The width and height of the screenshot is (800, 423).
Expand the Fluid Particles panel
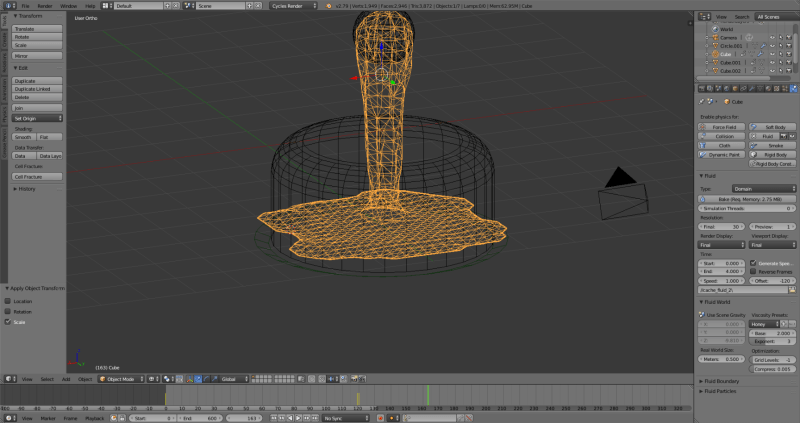720,391
